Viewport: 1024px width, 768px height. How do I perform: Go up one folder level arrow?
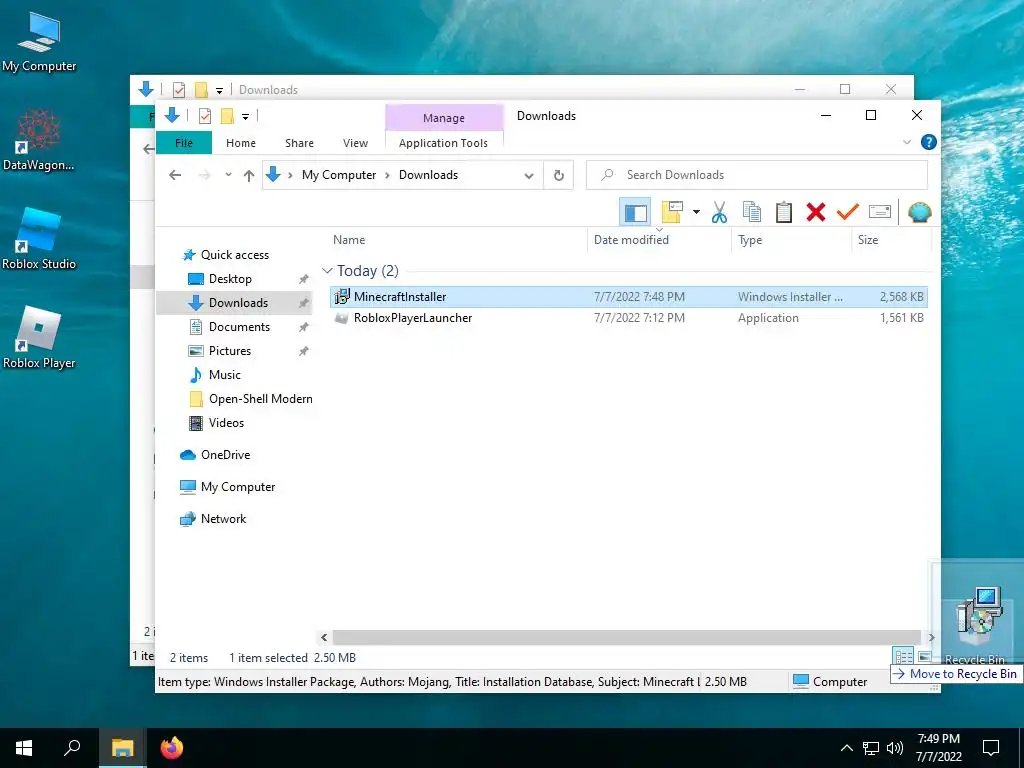(249, 175)
